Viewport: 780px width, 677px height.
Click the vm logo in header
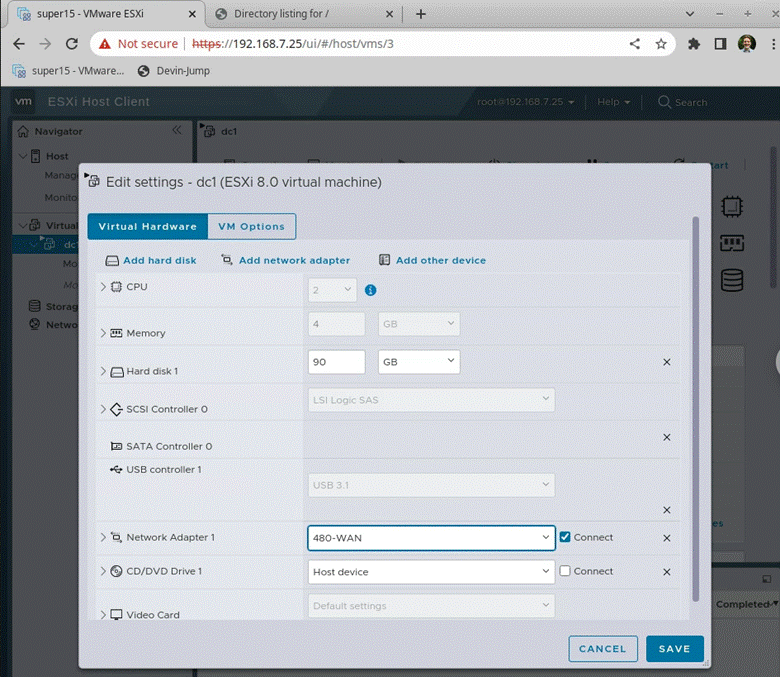click(x=23, y=101)
